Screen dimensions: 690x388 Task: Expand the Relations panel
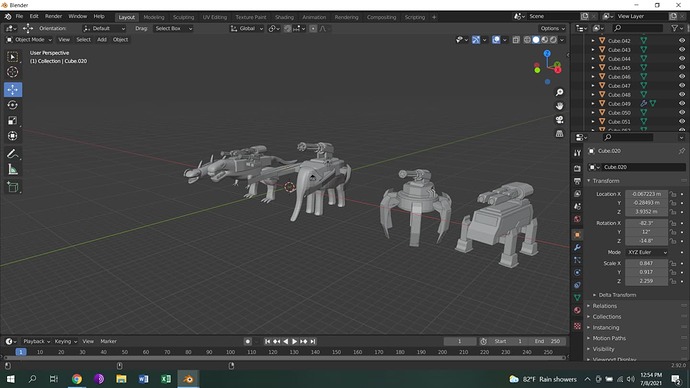click(604, 306)
